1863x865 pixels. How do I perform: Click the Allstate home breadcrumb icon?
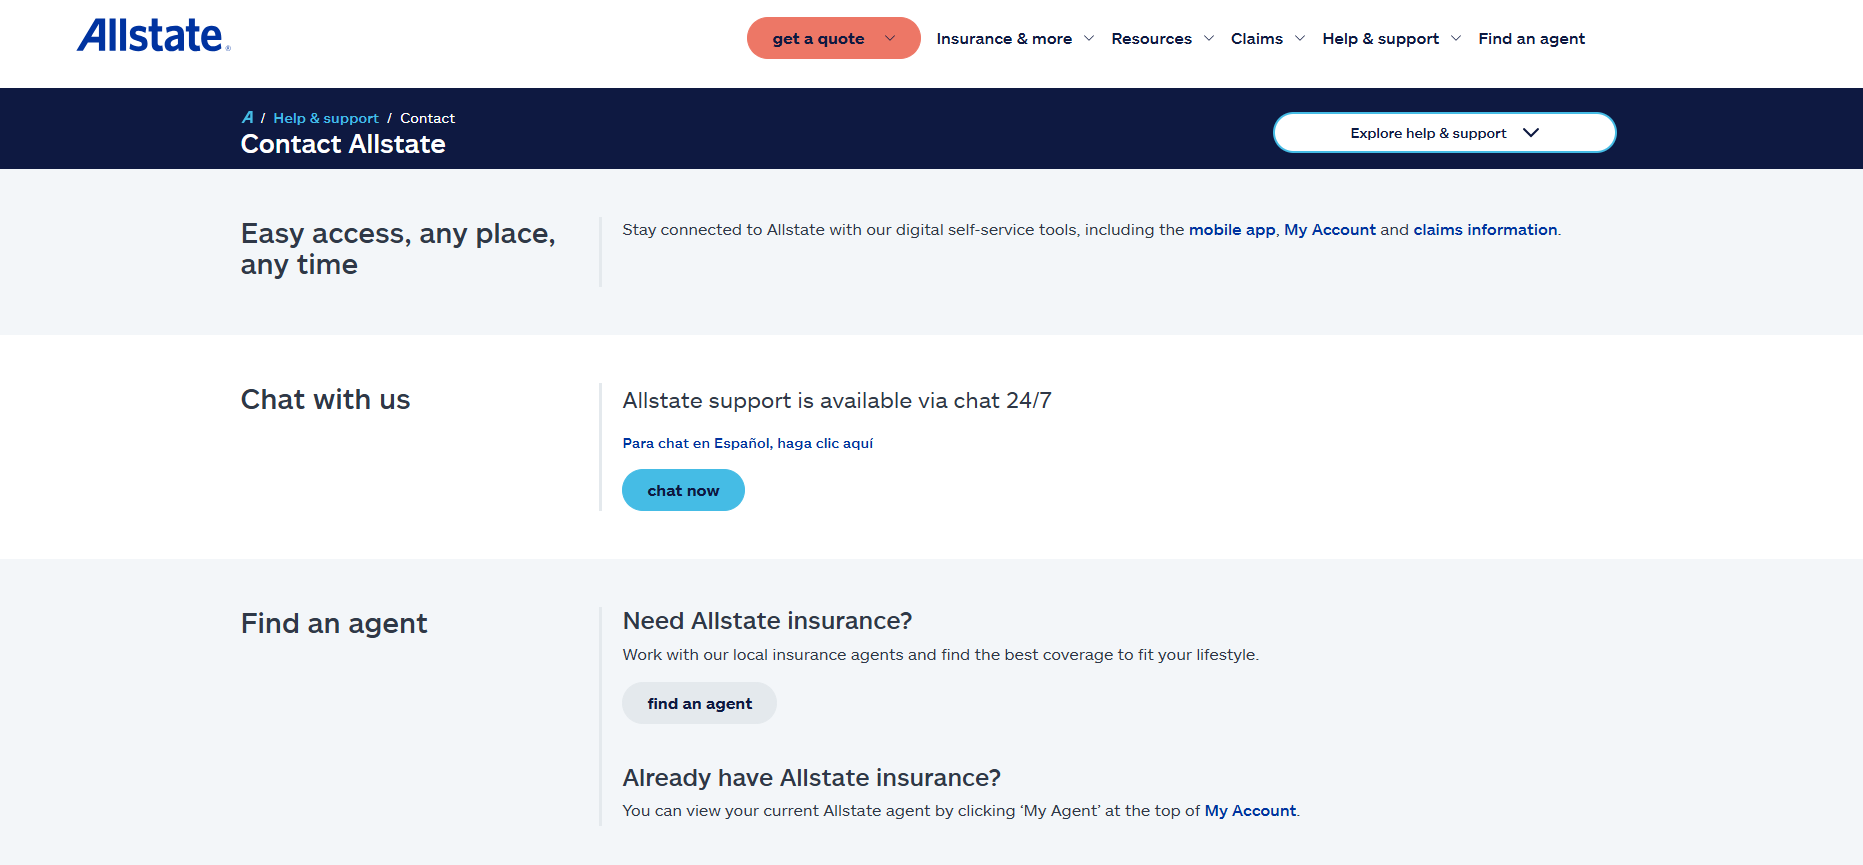248,117
